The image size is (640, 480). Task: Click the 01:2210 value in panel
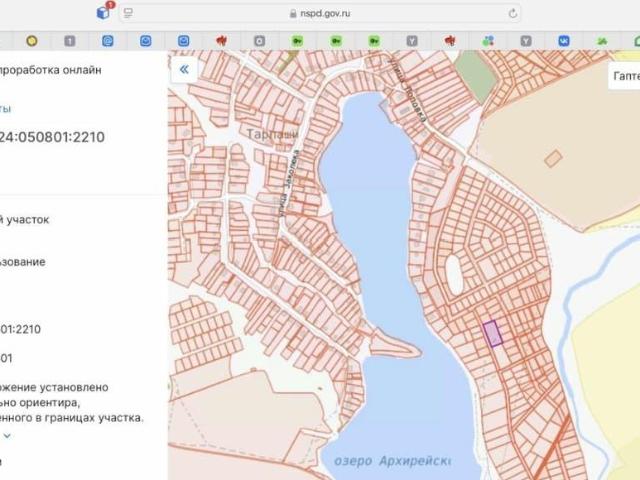tap(20, 329)
